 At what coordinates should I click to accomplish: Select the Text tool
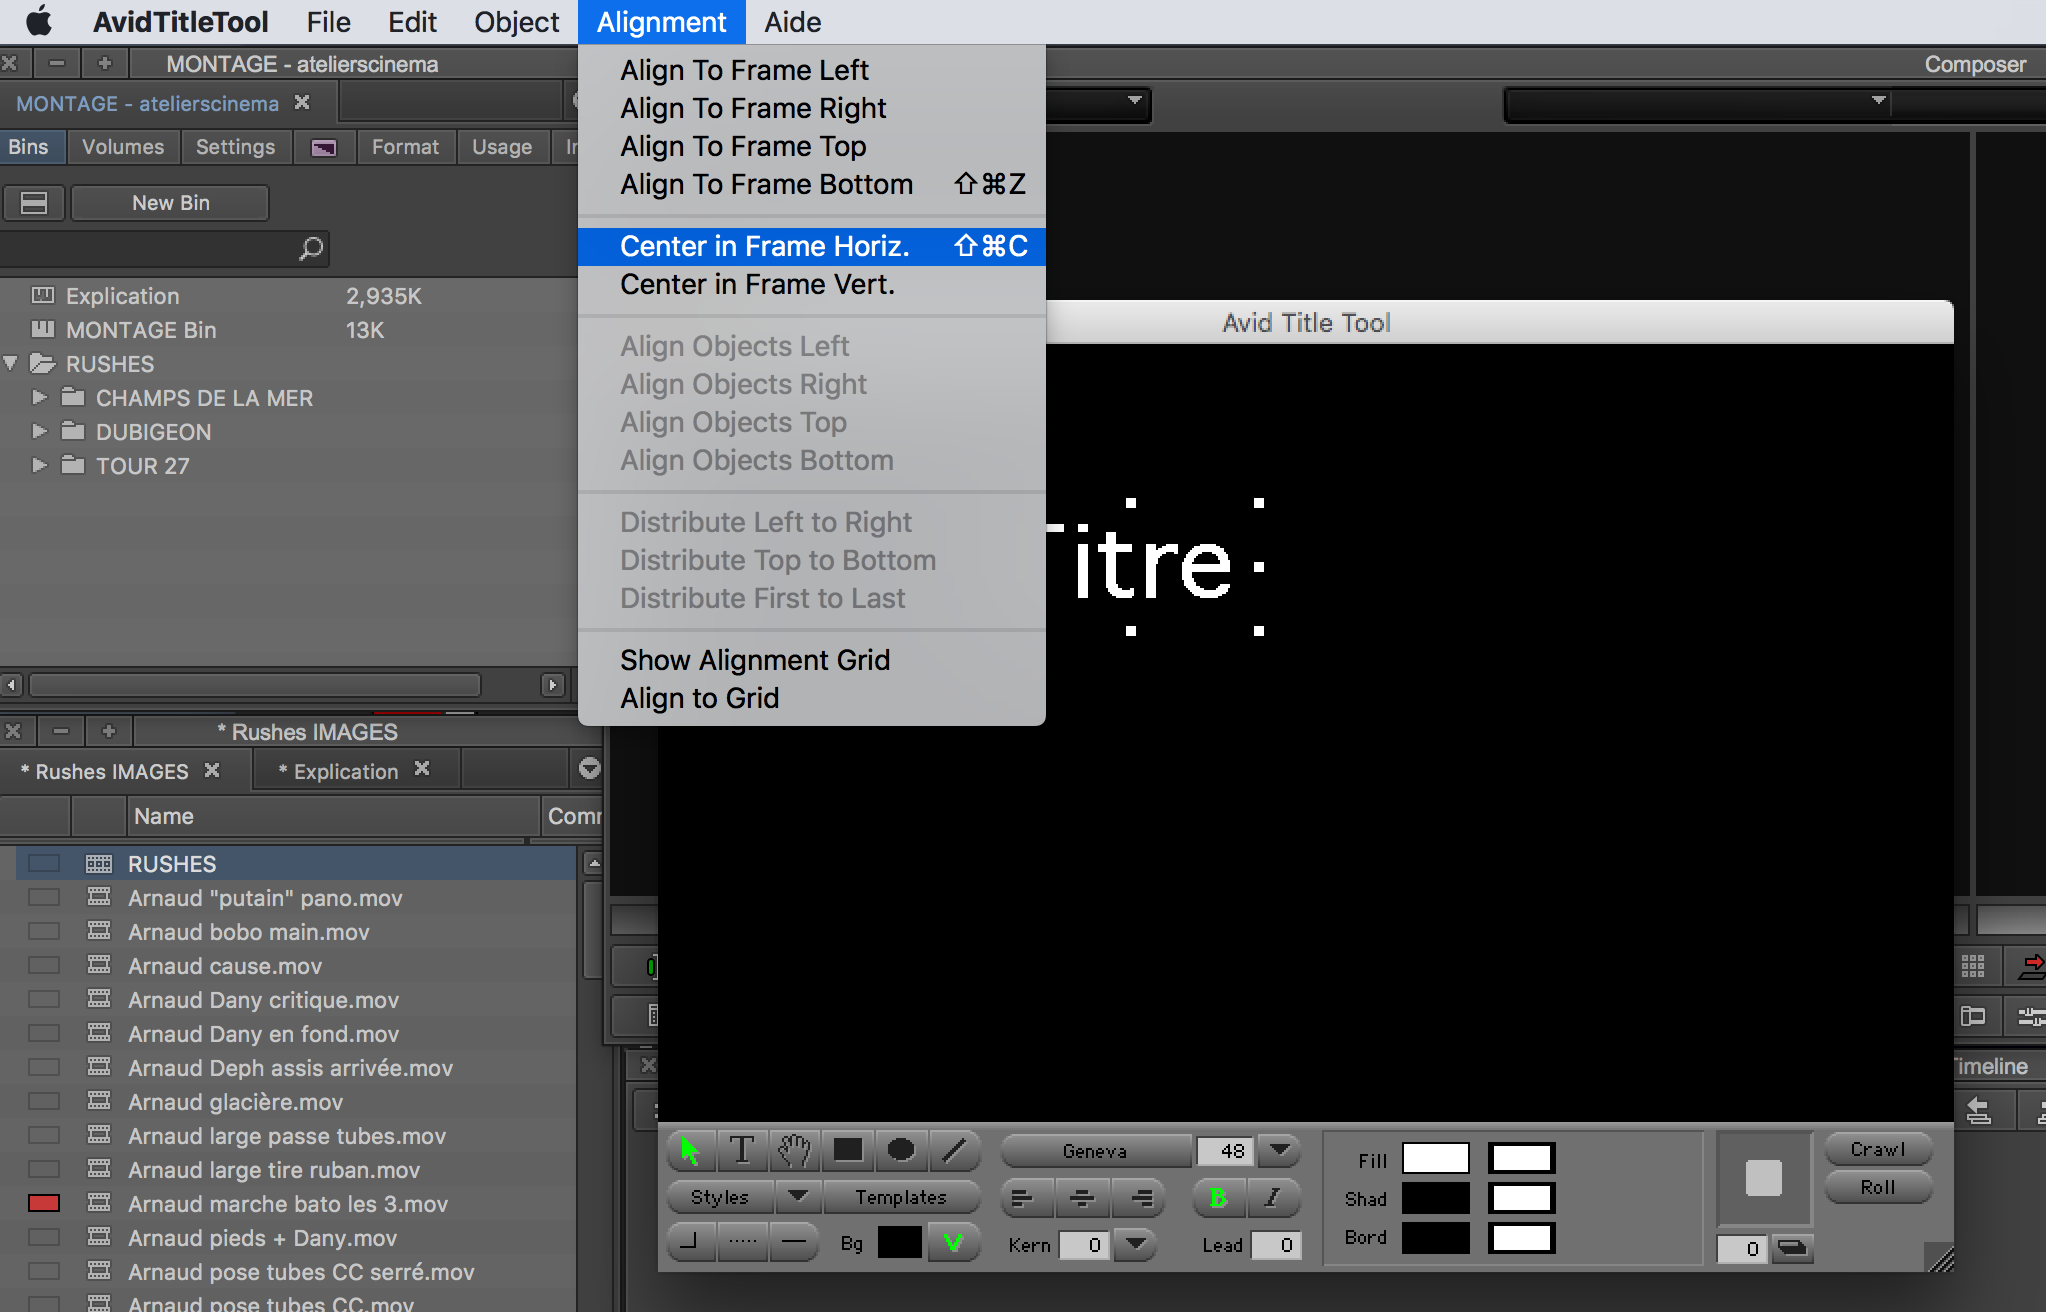[742, 1151]
